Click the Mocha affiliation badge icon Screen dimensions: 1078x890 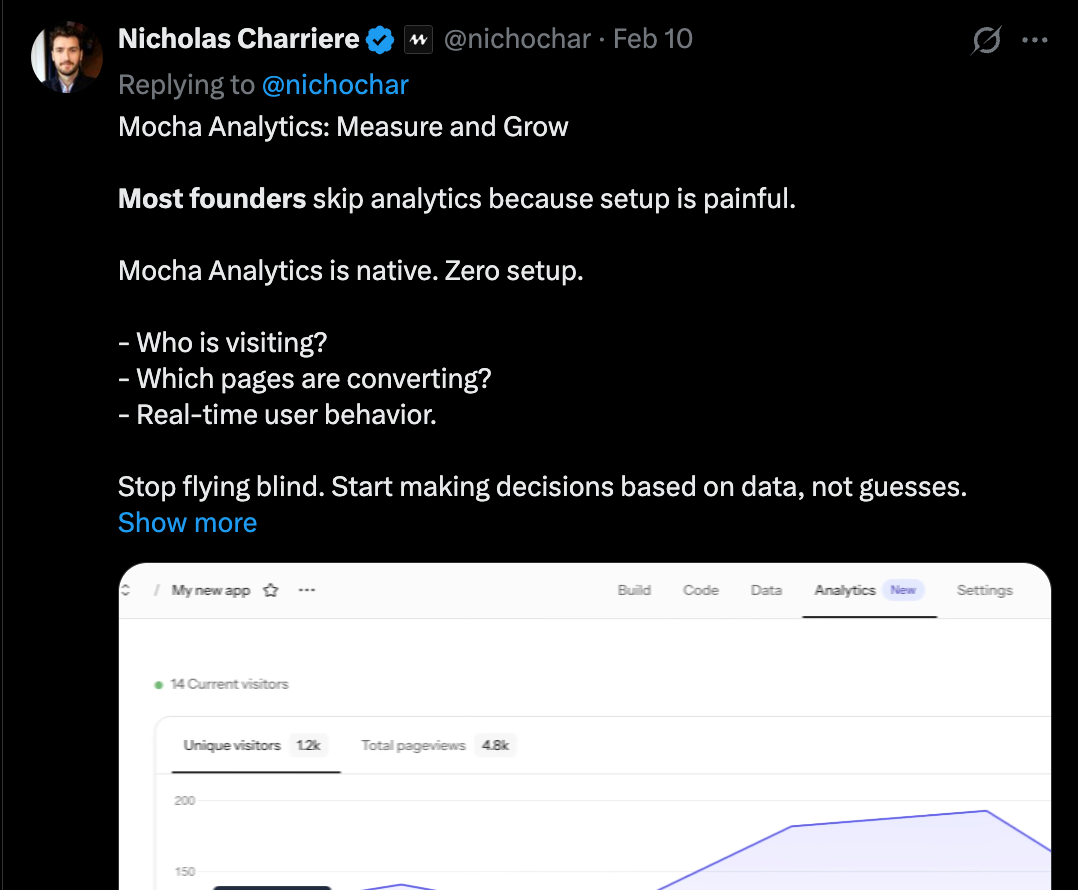pyautogui.click(x=418, y=41)
